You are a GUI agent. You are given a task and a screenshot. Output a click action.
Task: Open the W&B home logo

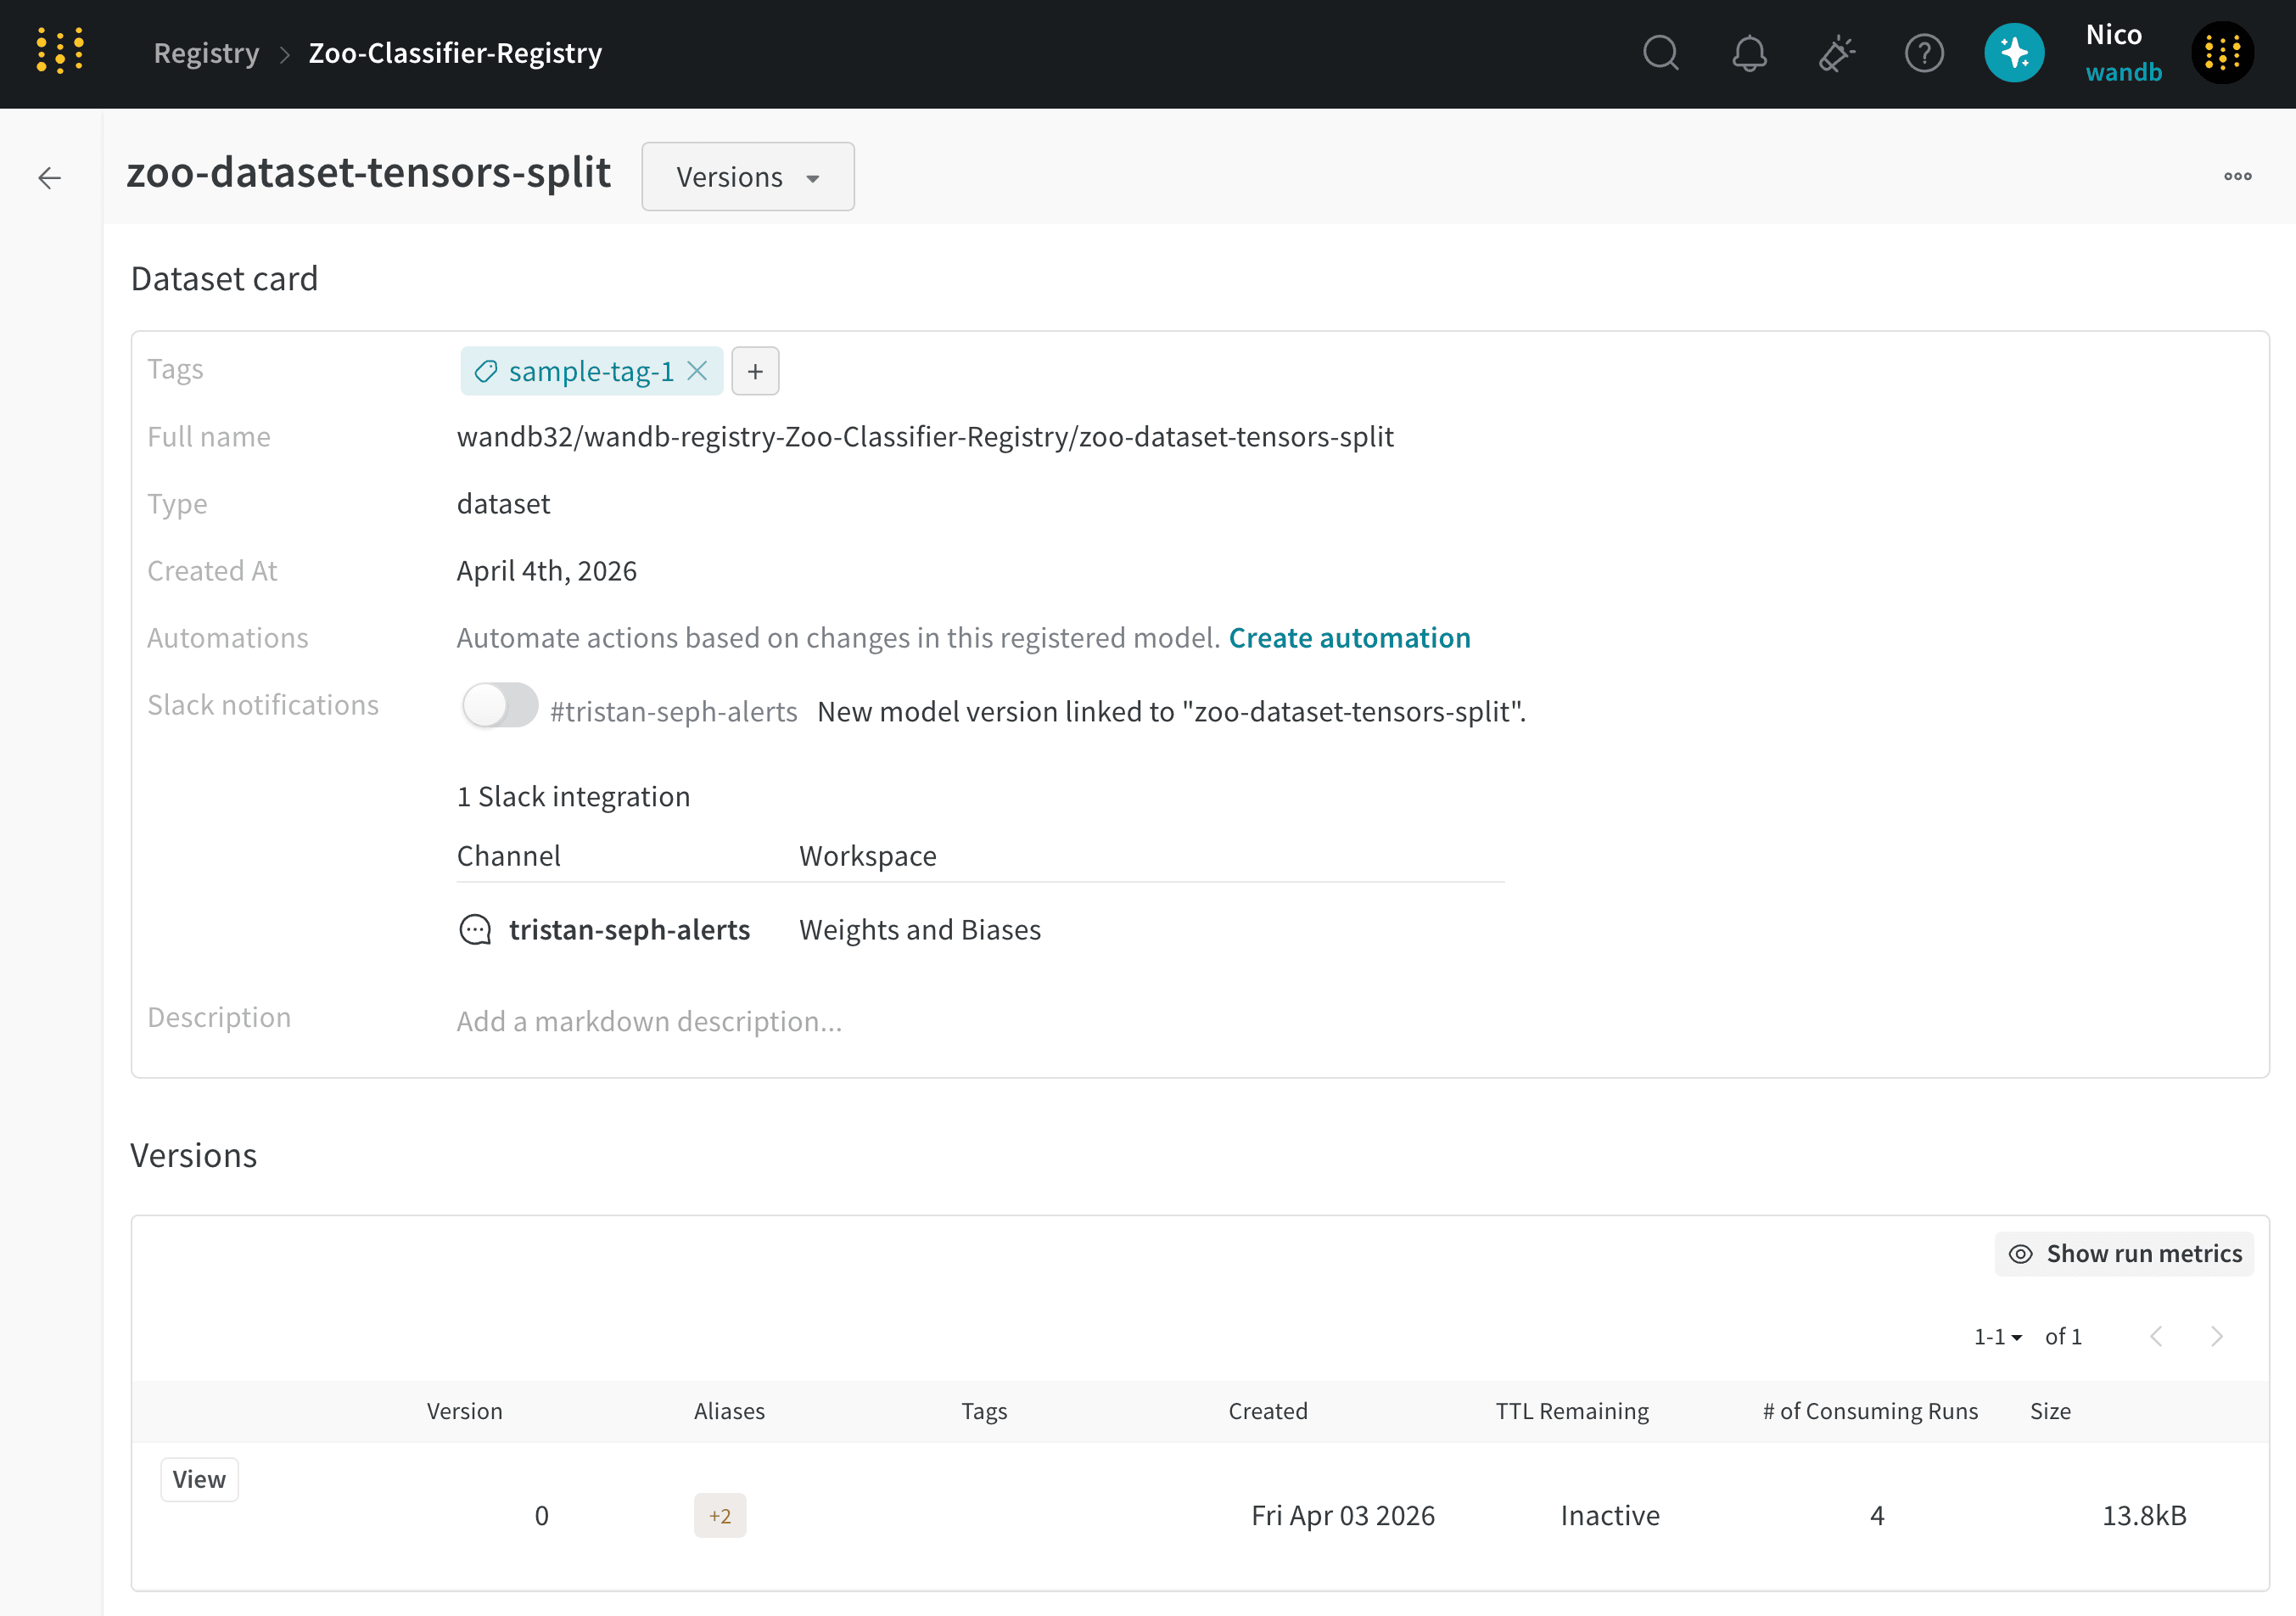click(60, 52)
